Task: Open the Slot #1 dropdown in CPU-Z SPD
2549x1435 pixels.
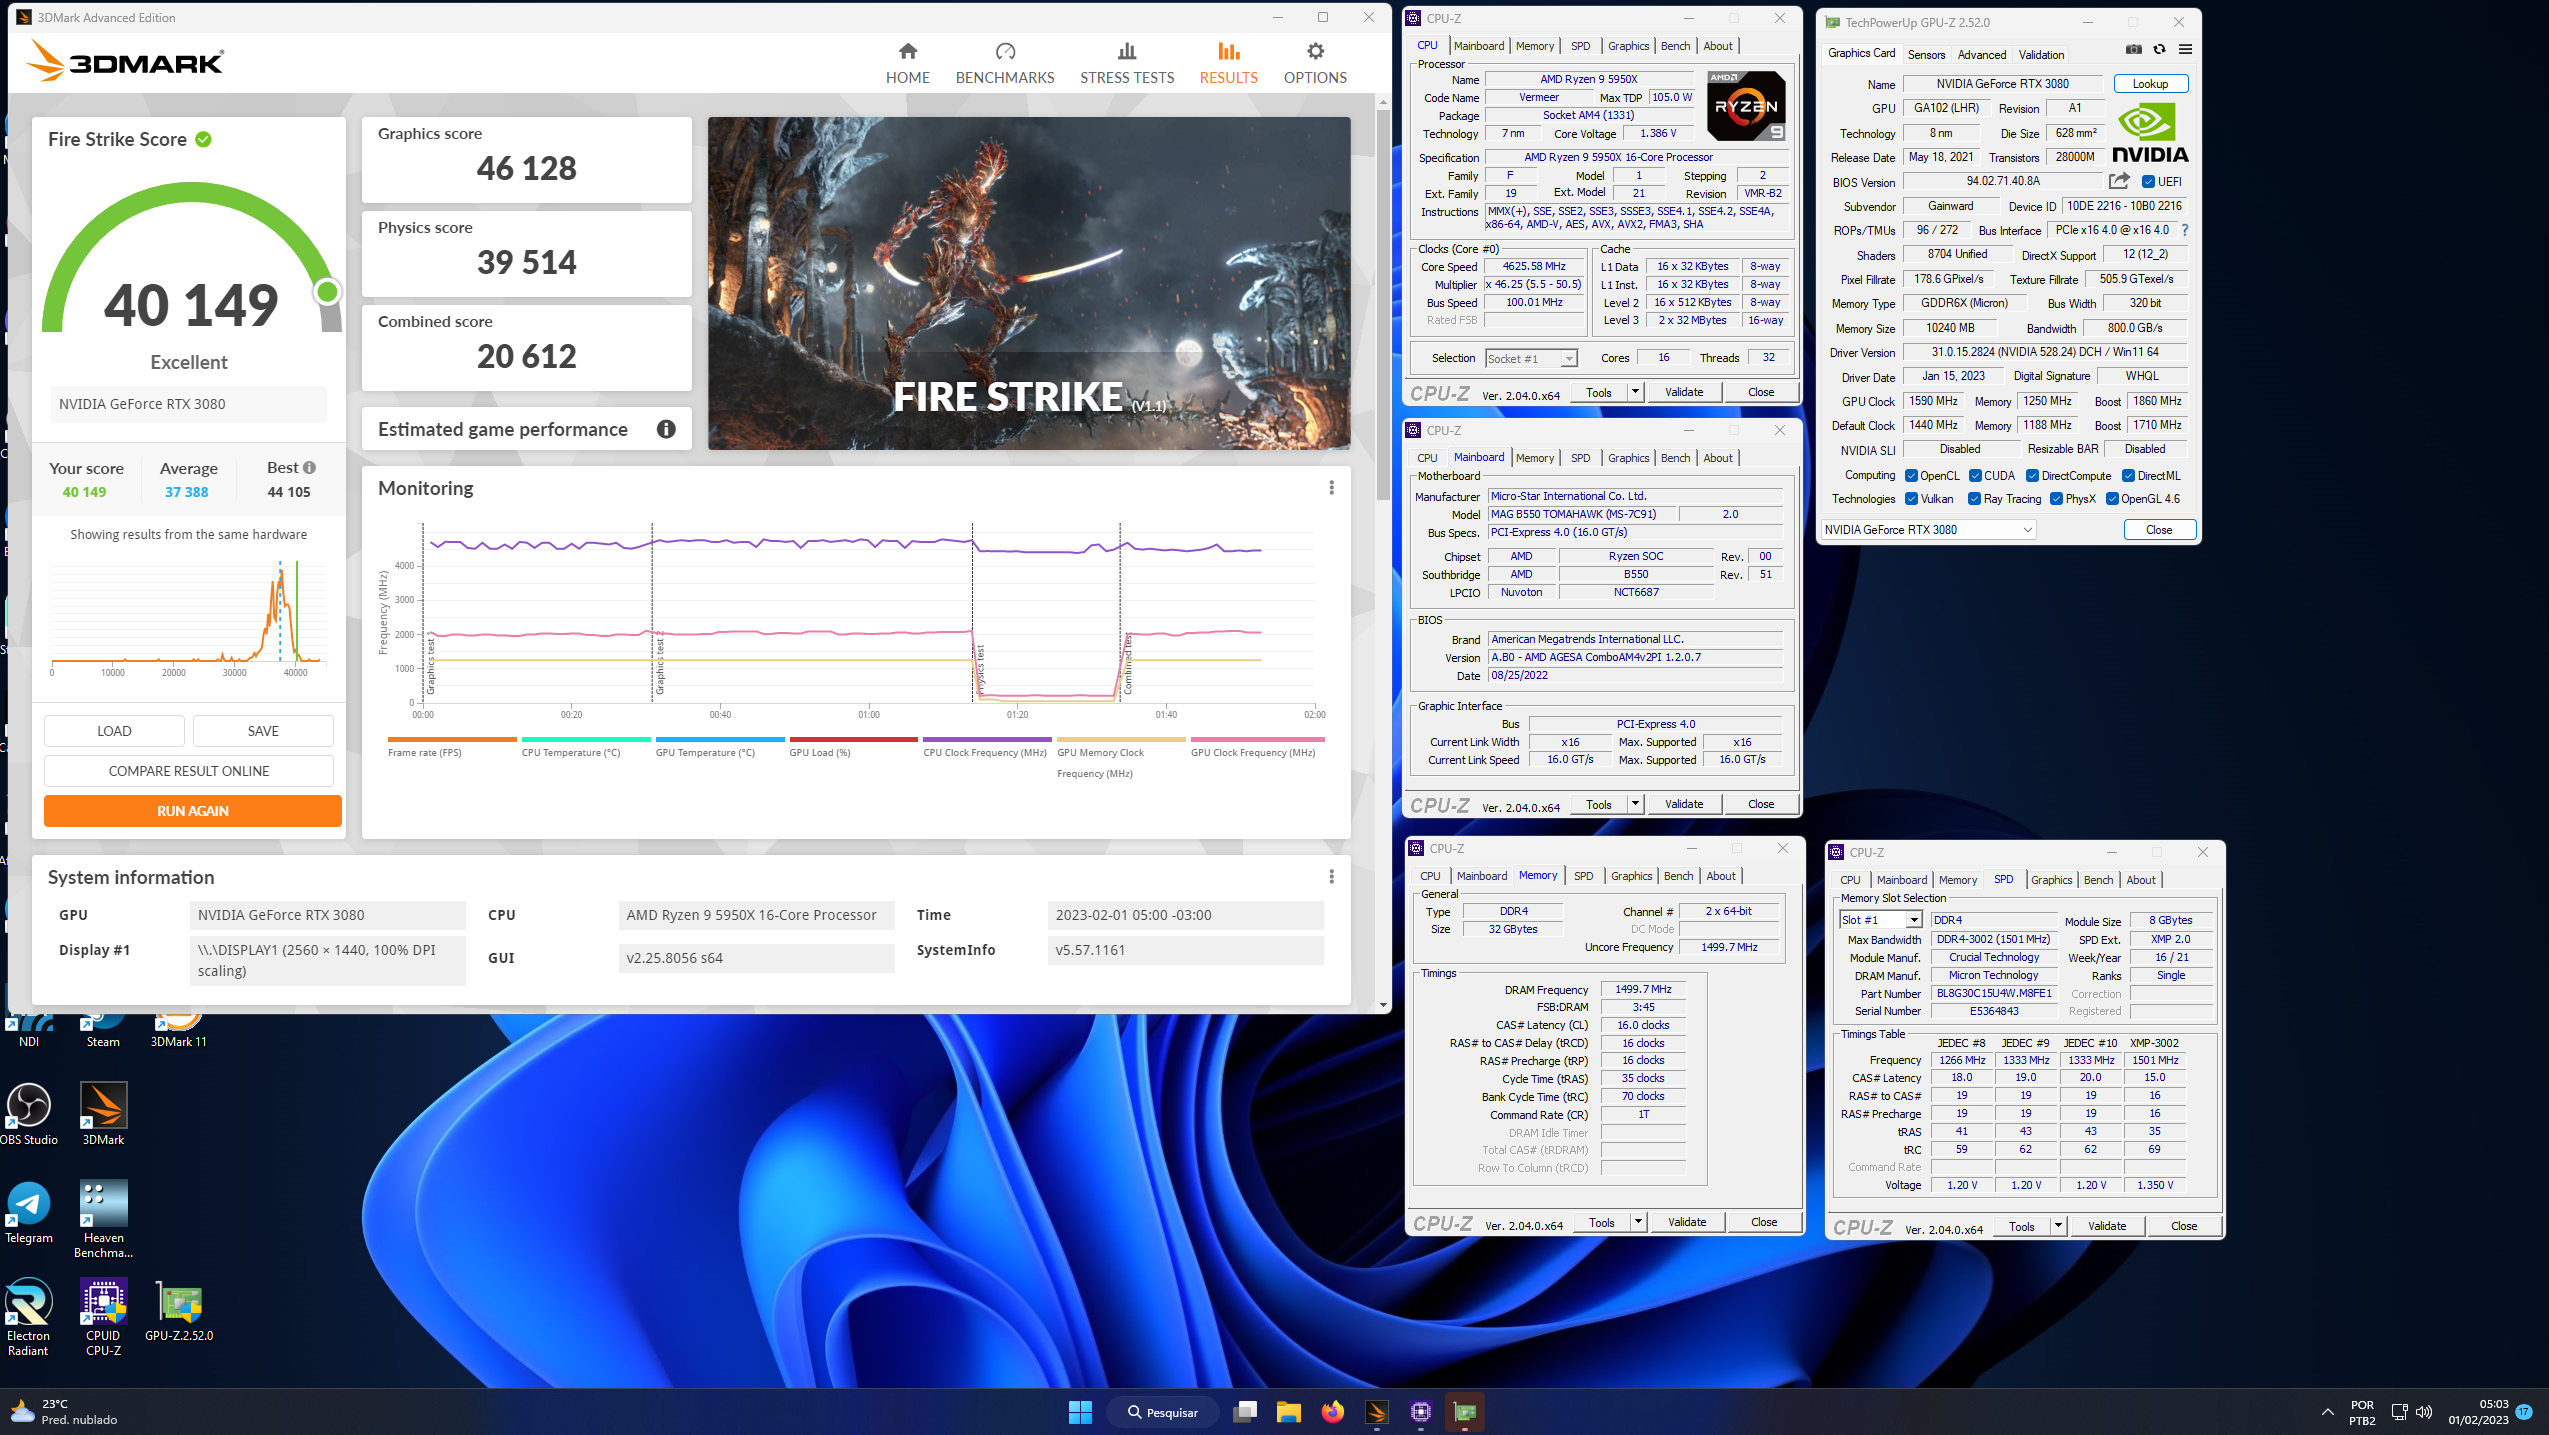Action: pos(1880,920)
